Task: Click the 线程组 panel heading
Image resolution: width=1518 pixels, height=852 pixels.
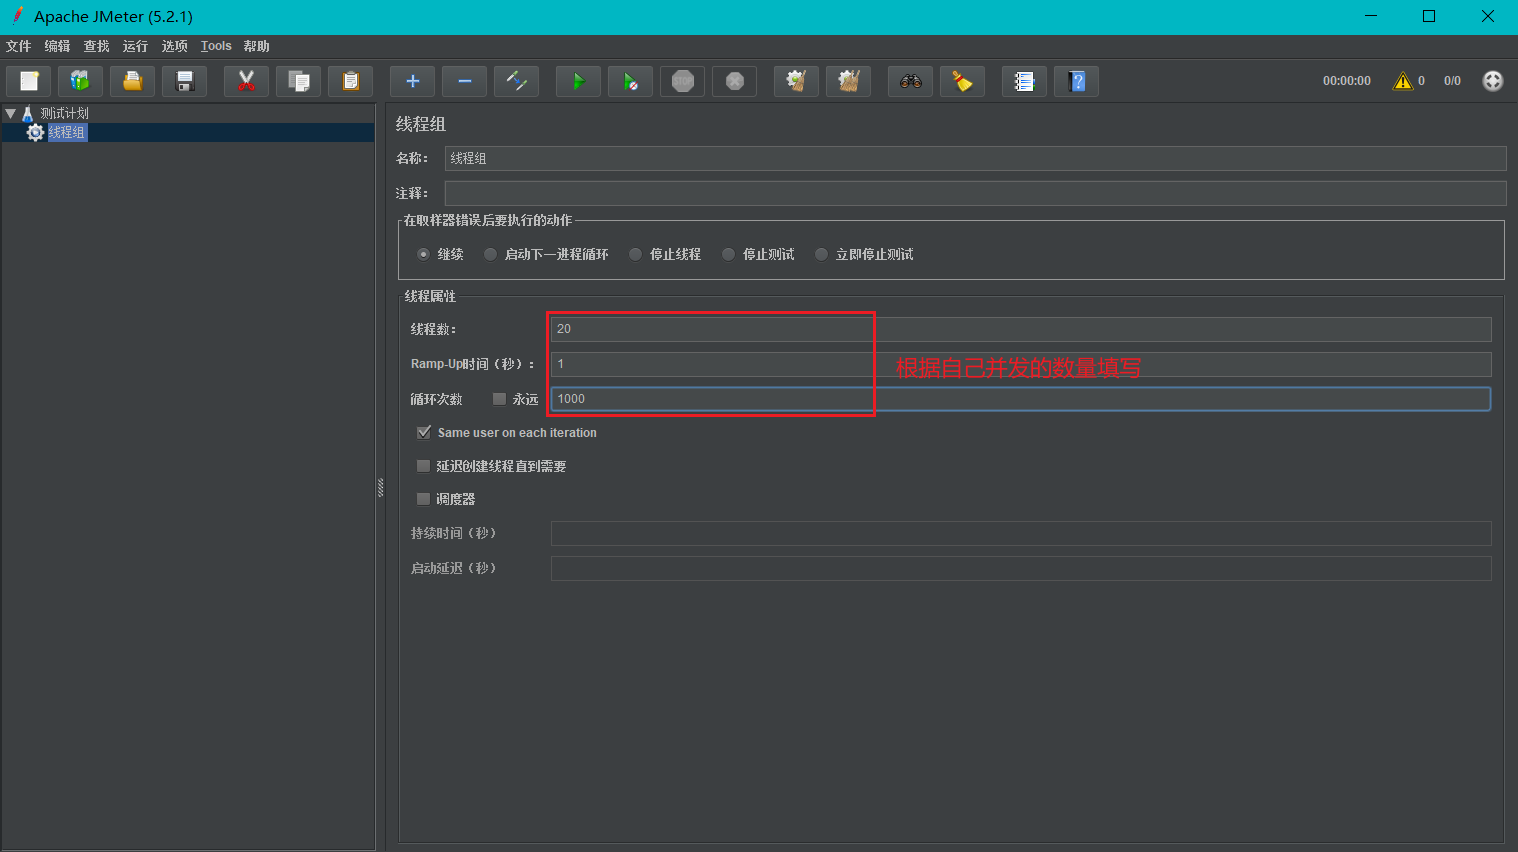Action: coord(421,124)
